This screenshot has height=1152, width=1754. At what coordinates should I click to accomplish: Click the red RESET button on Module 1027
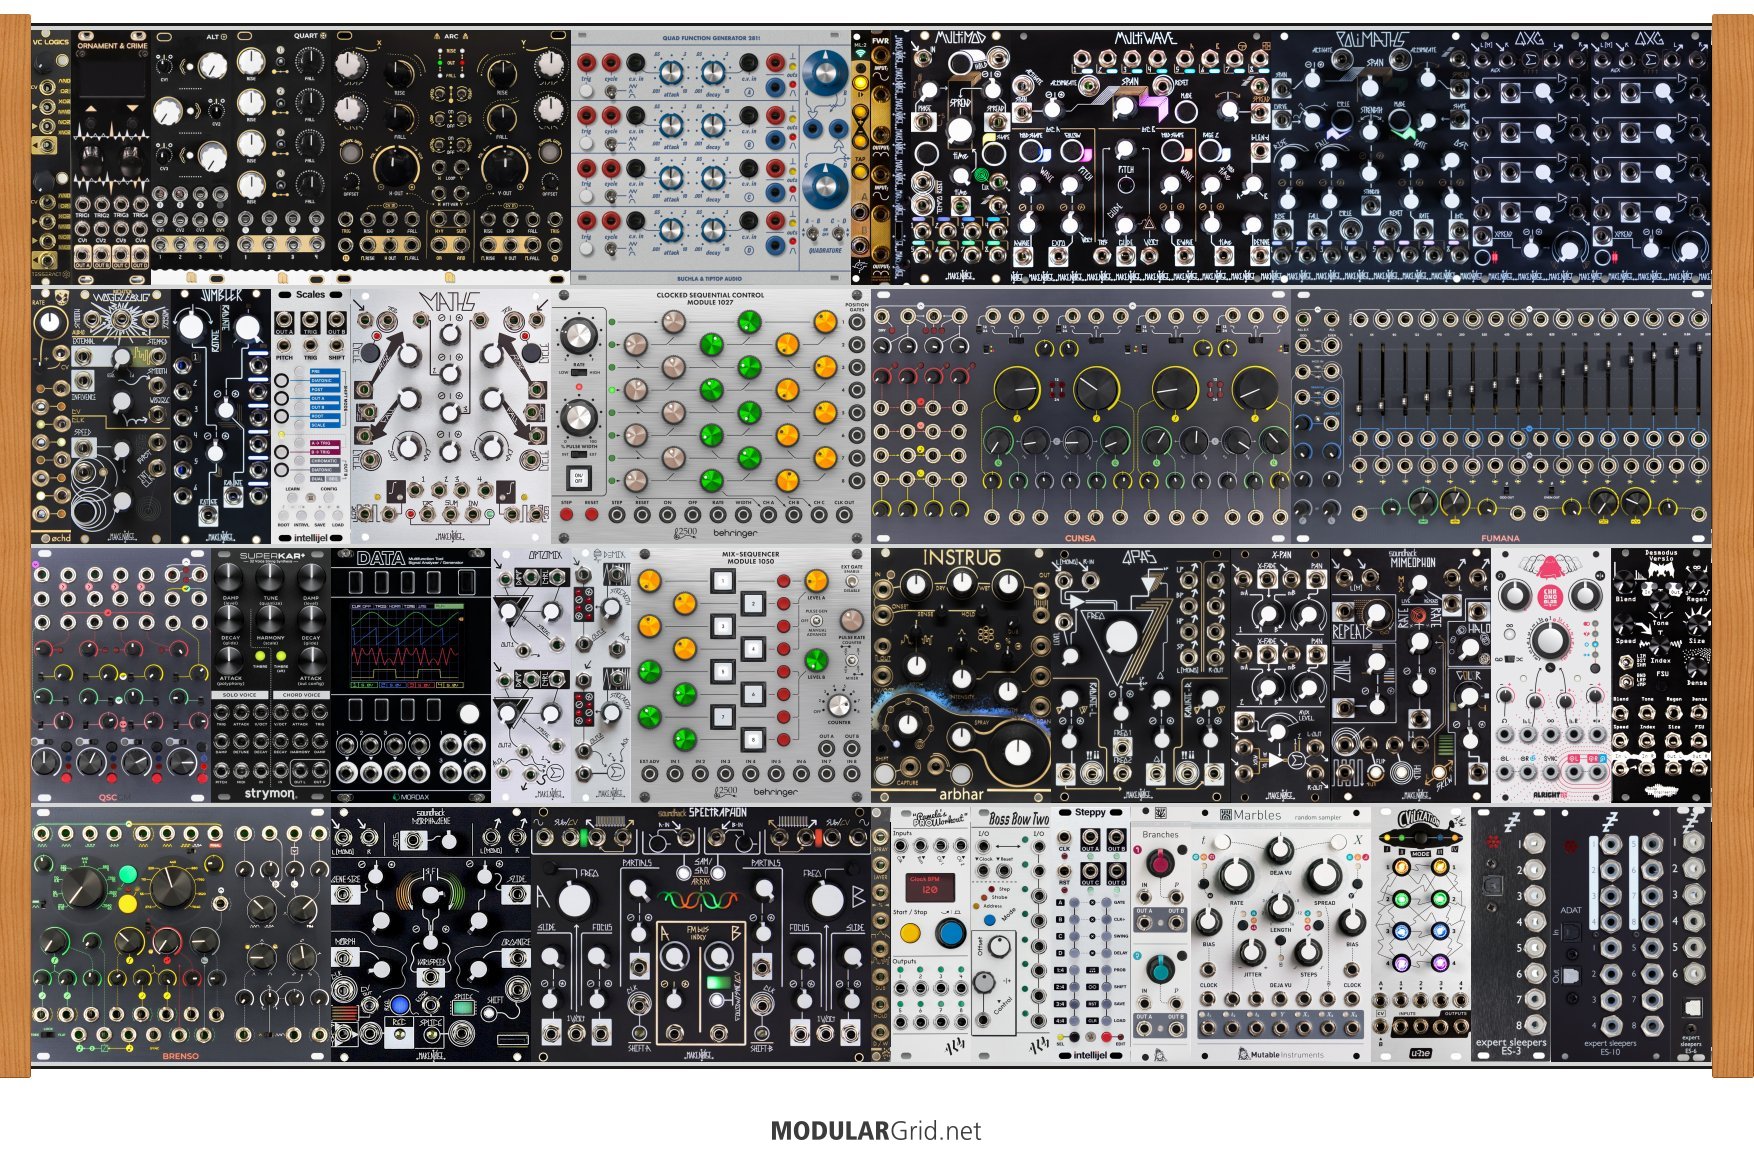pos(592,515)
